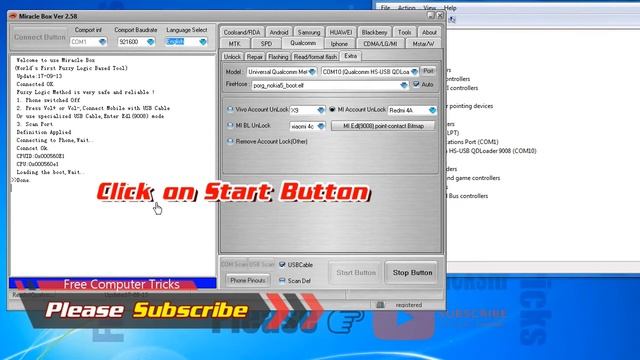This screenshot has height=360, width=640.
Task: Click the Device Manager toolbar icon
Action: click(x=451, y=20)
